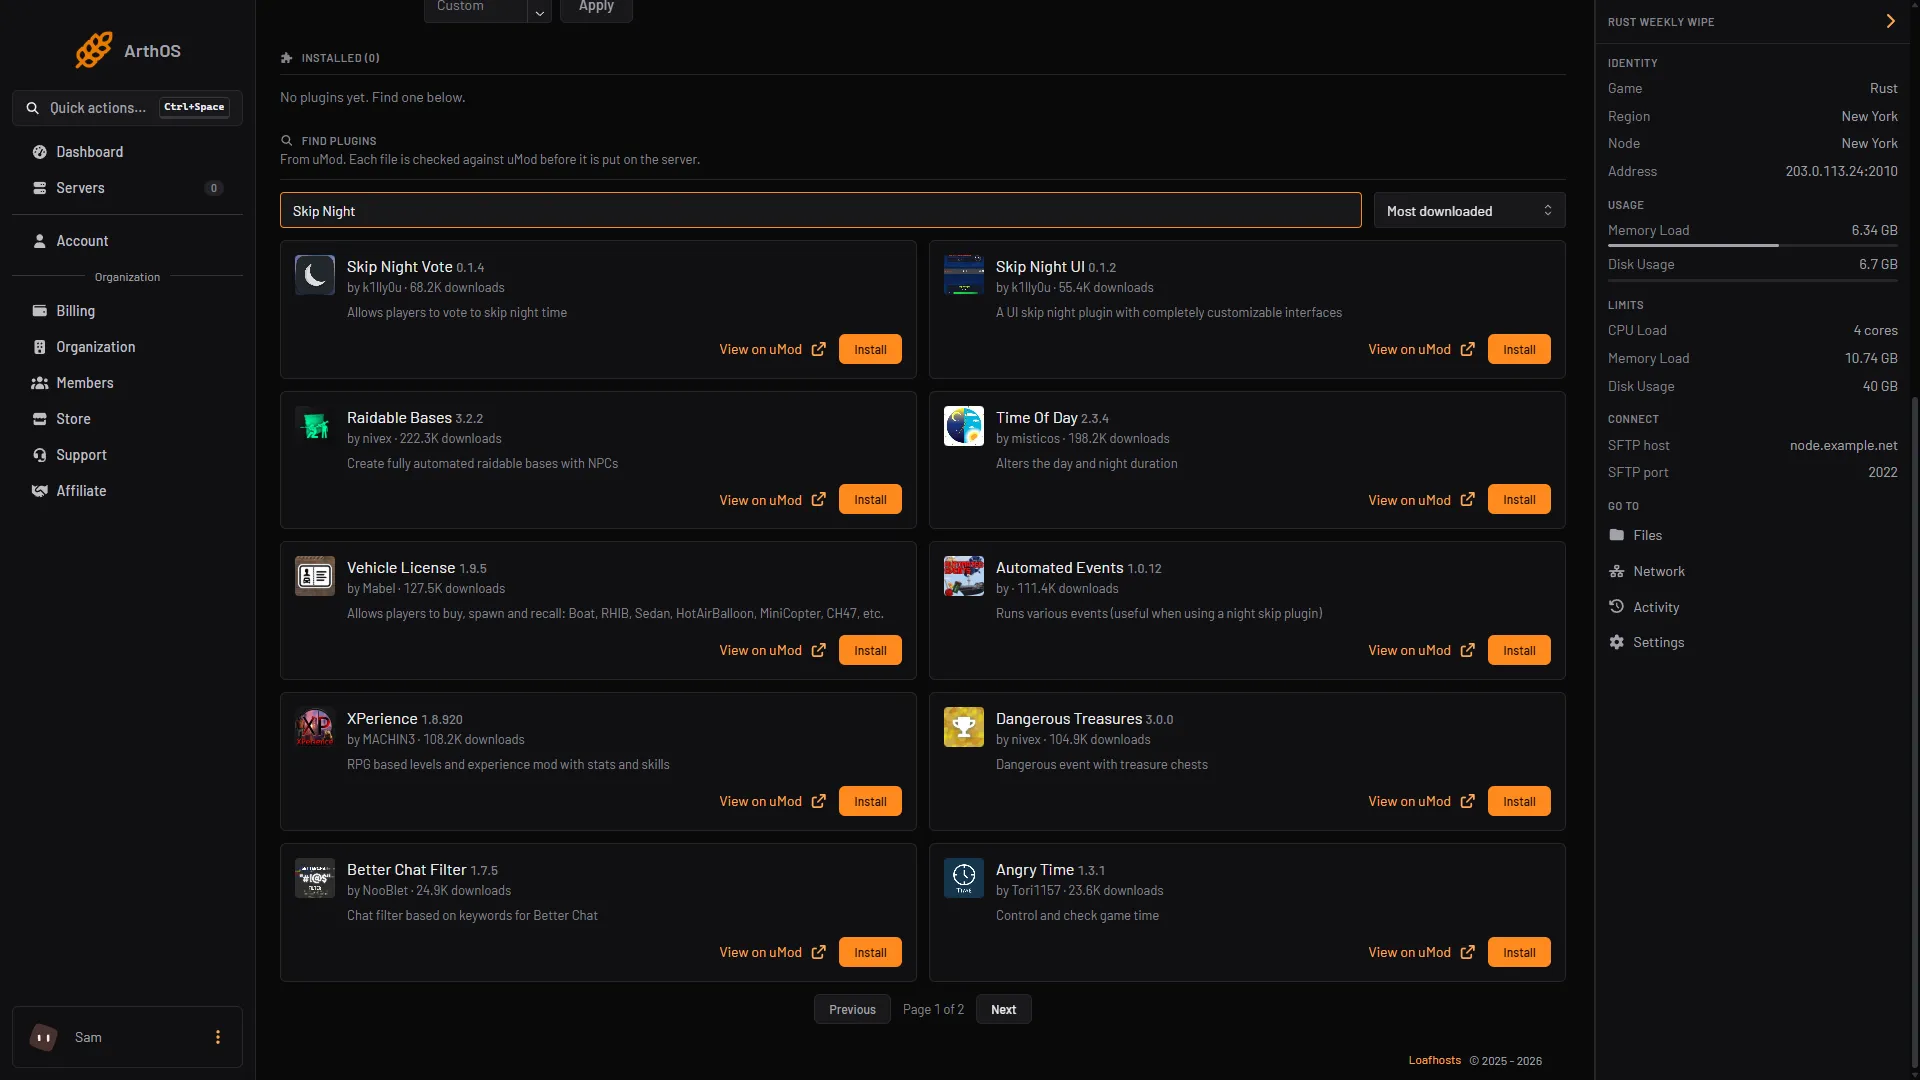Click the Skip Night Vote moon thumbnail
The image size is (1920, 1080).
click(315, 275)
